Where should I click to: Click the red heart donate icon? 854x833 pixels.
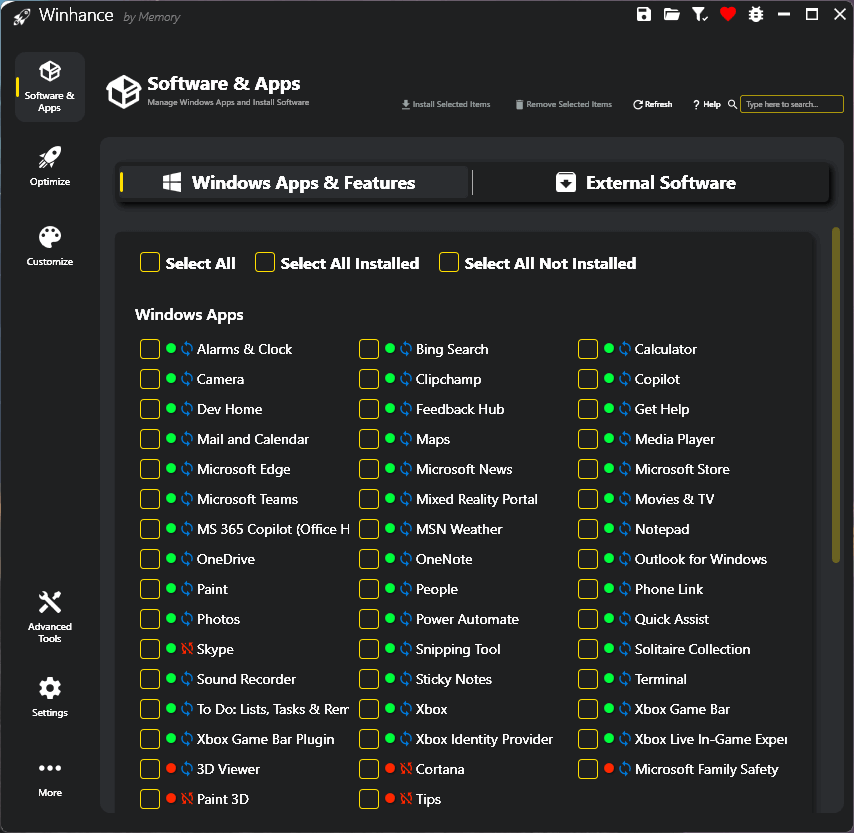(728, 14)
